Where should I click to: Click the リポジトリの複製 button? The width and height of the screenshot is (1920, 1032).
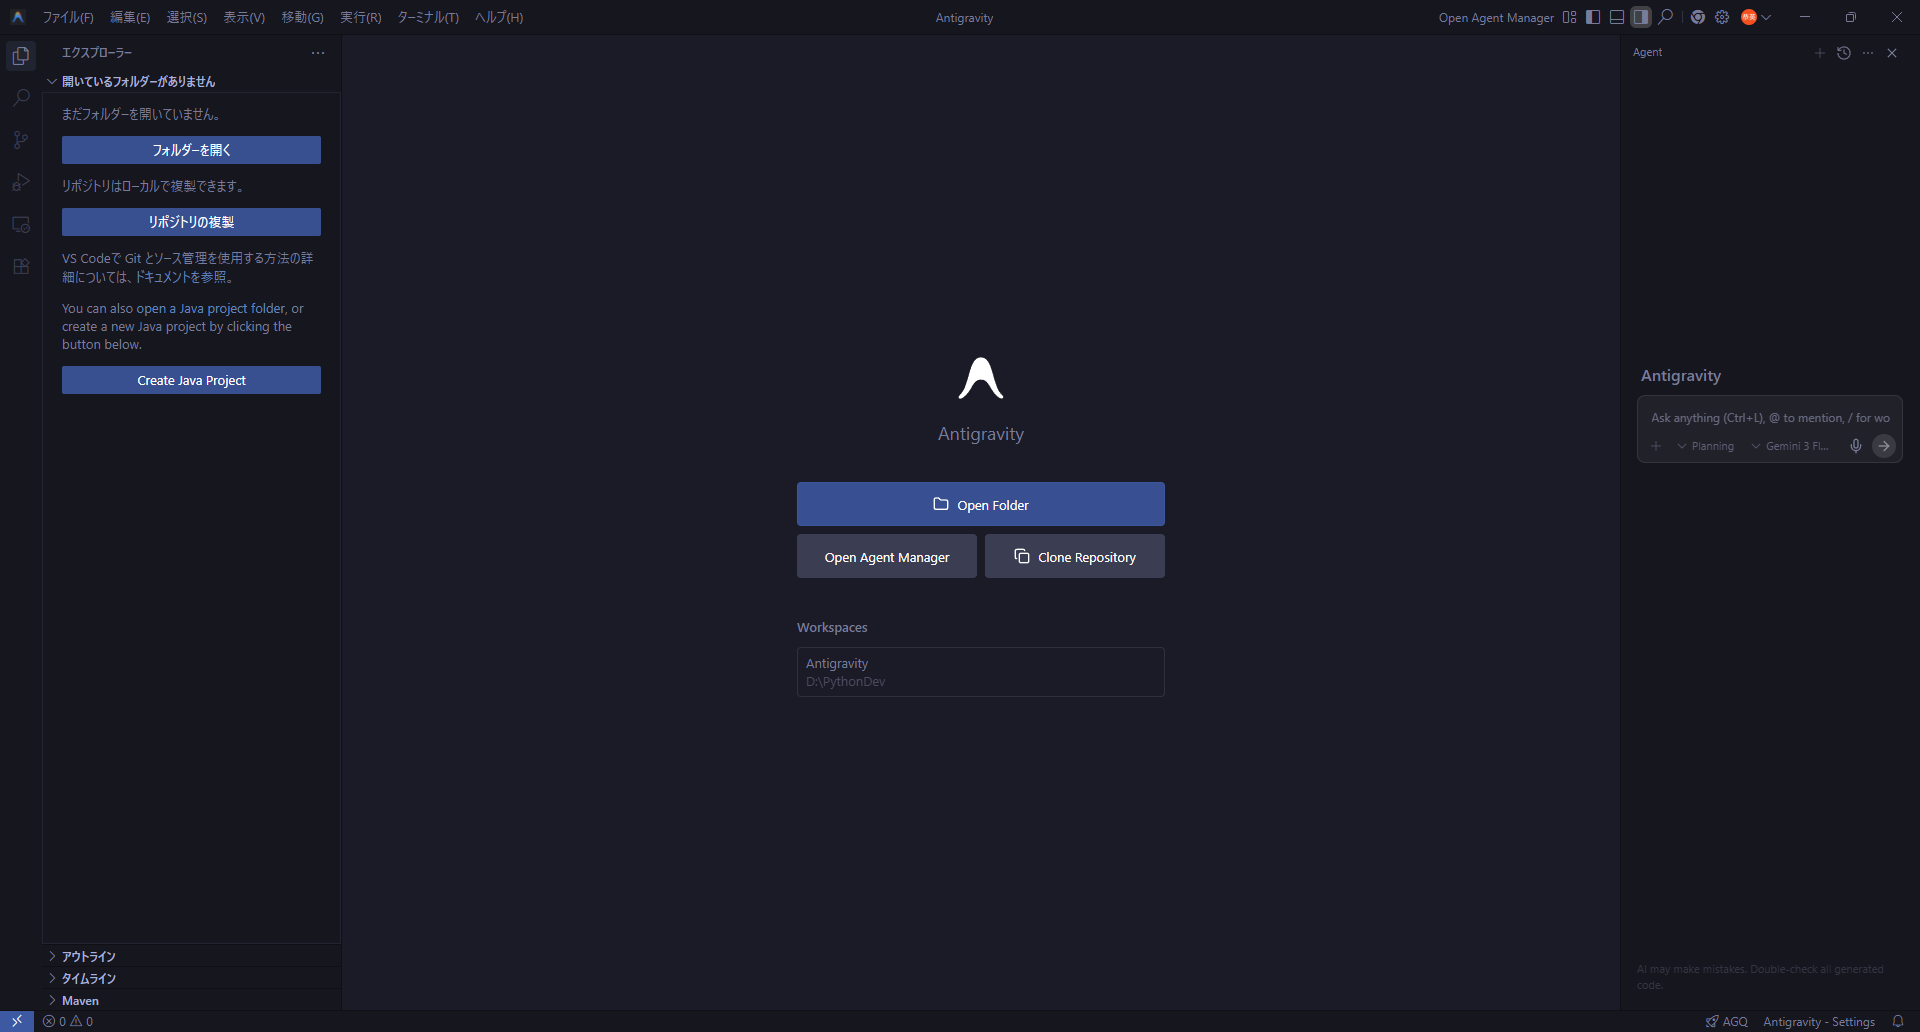pos(191,222)
